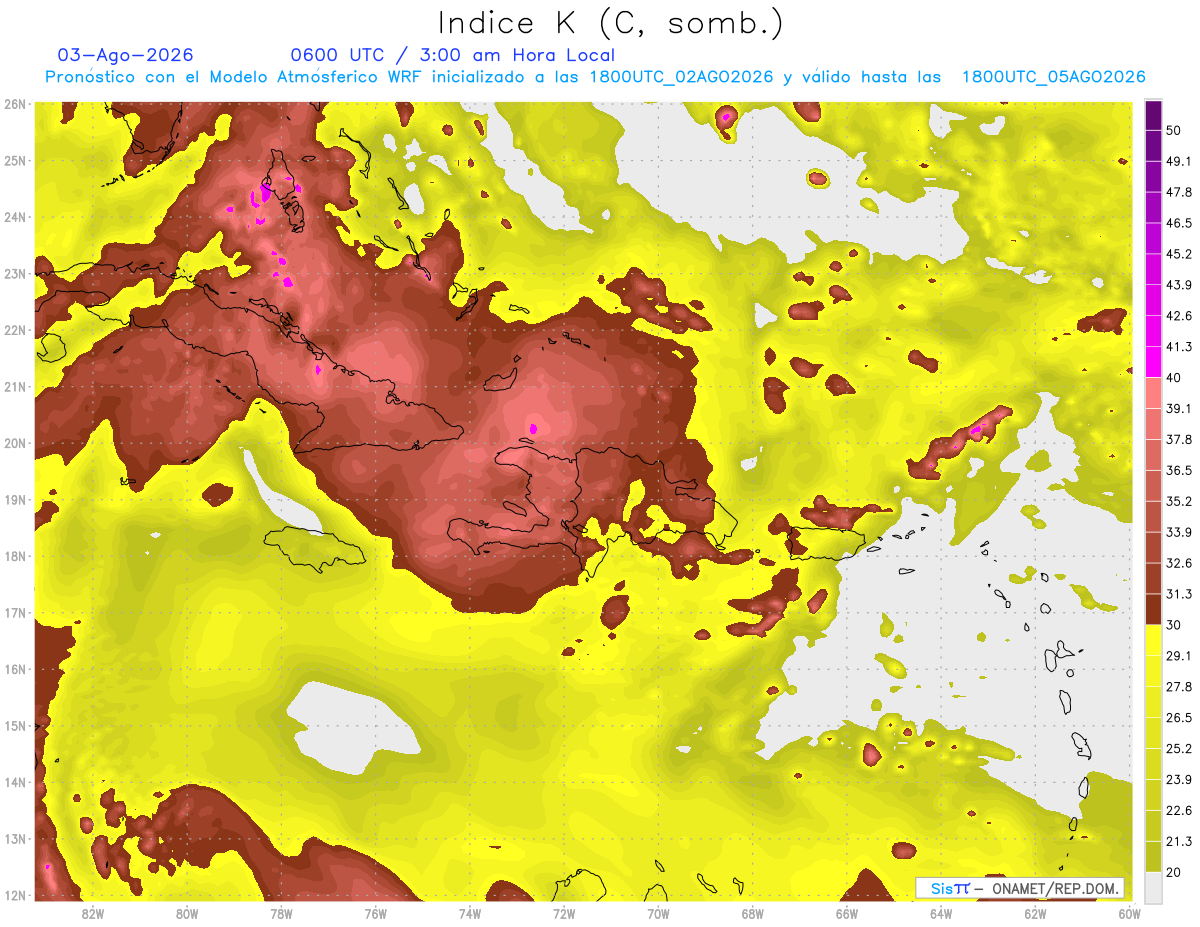Click the longitude label "72W"
Viewport: 1200px width, 927px height.
(564, 913)
